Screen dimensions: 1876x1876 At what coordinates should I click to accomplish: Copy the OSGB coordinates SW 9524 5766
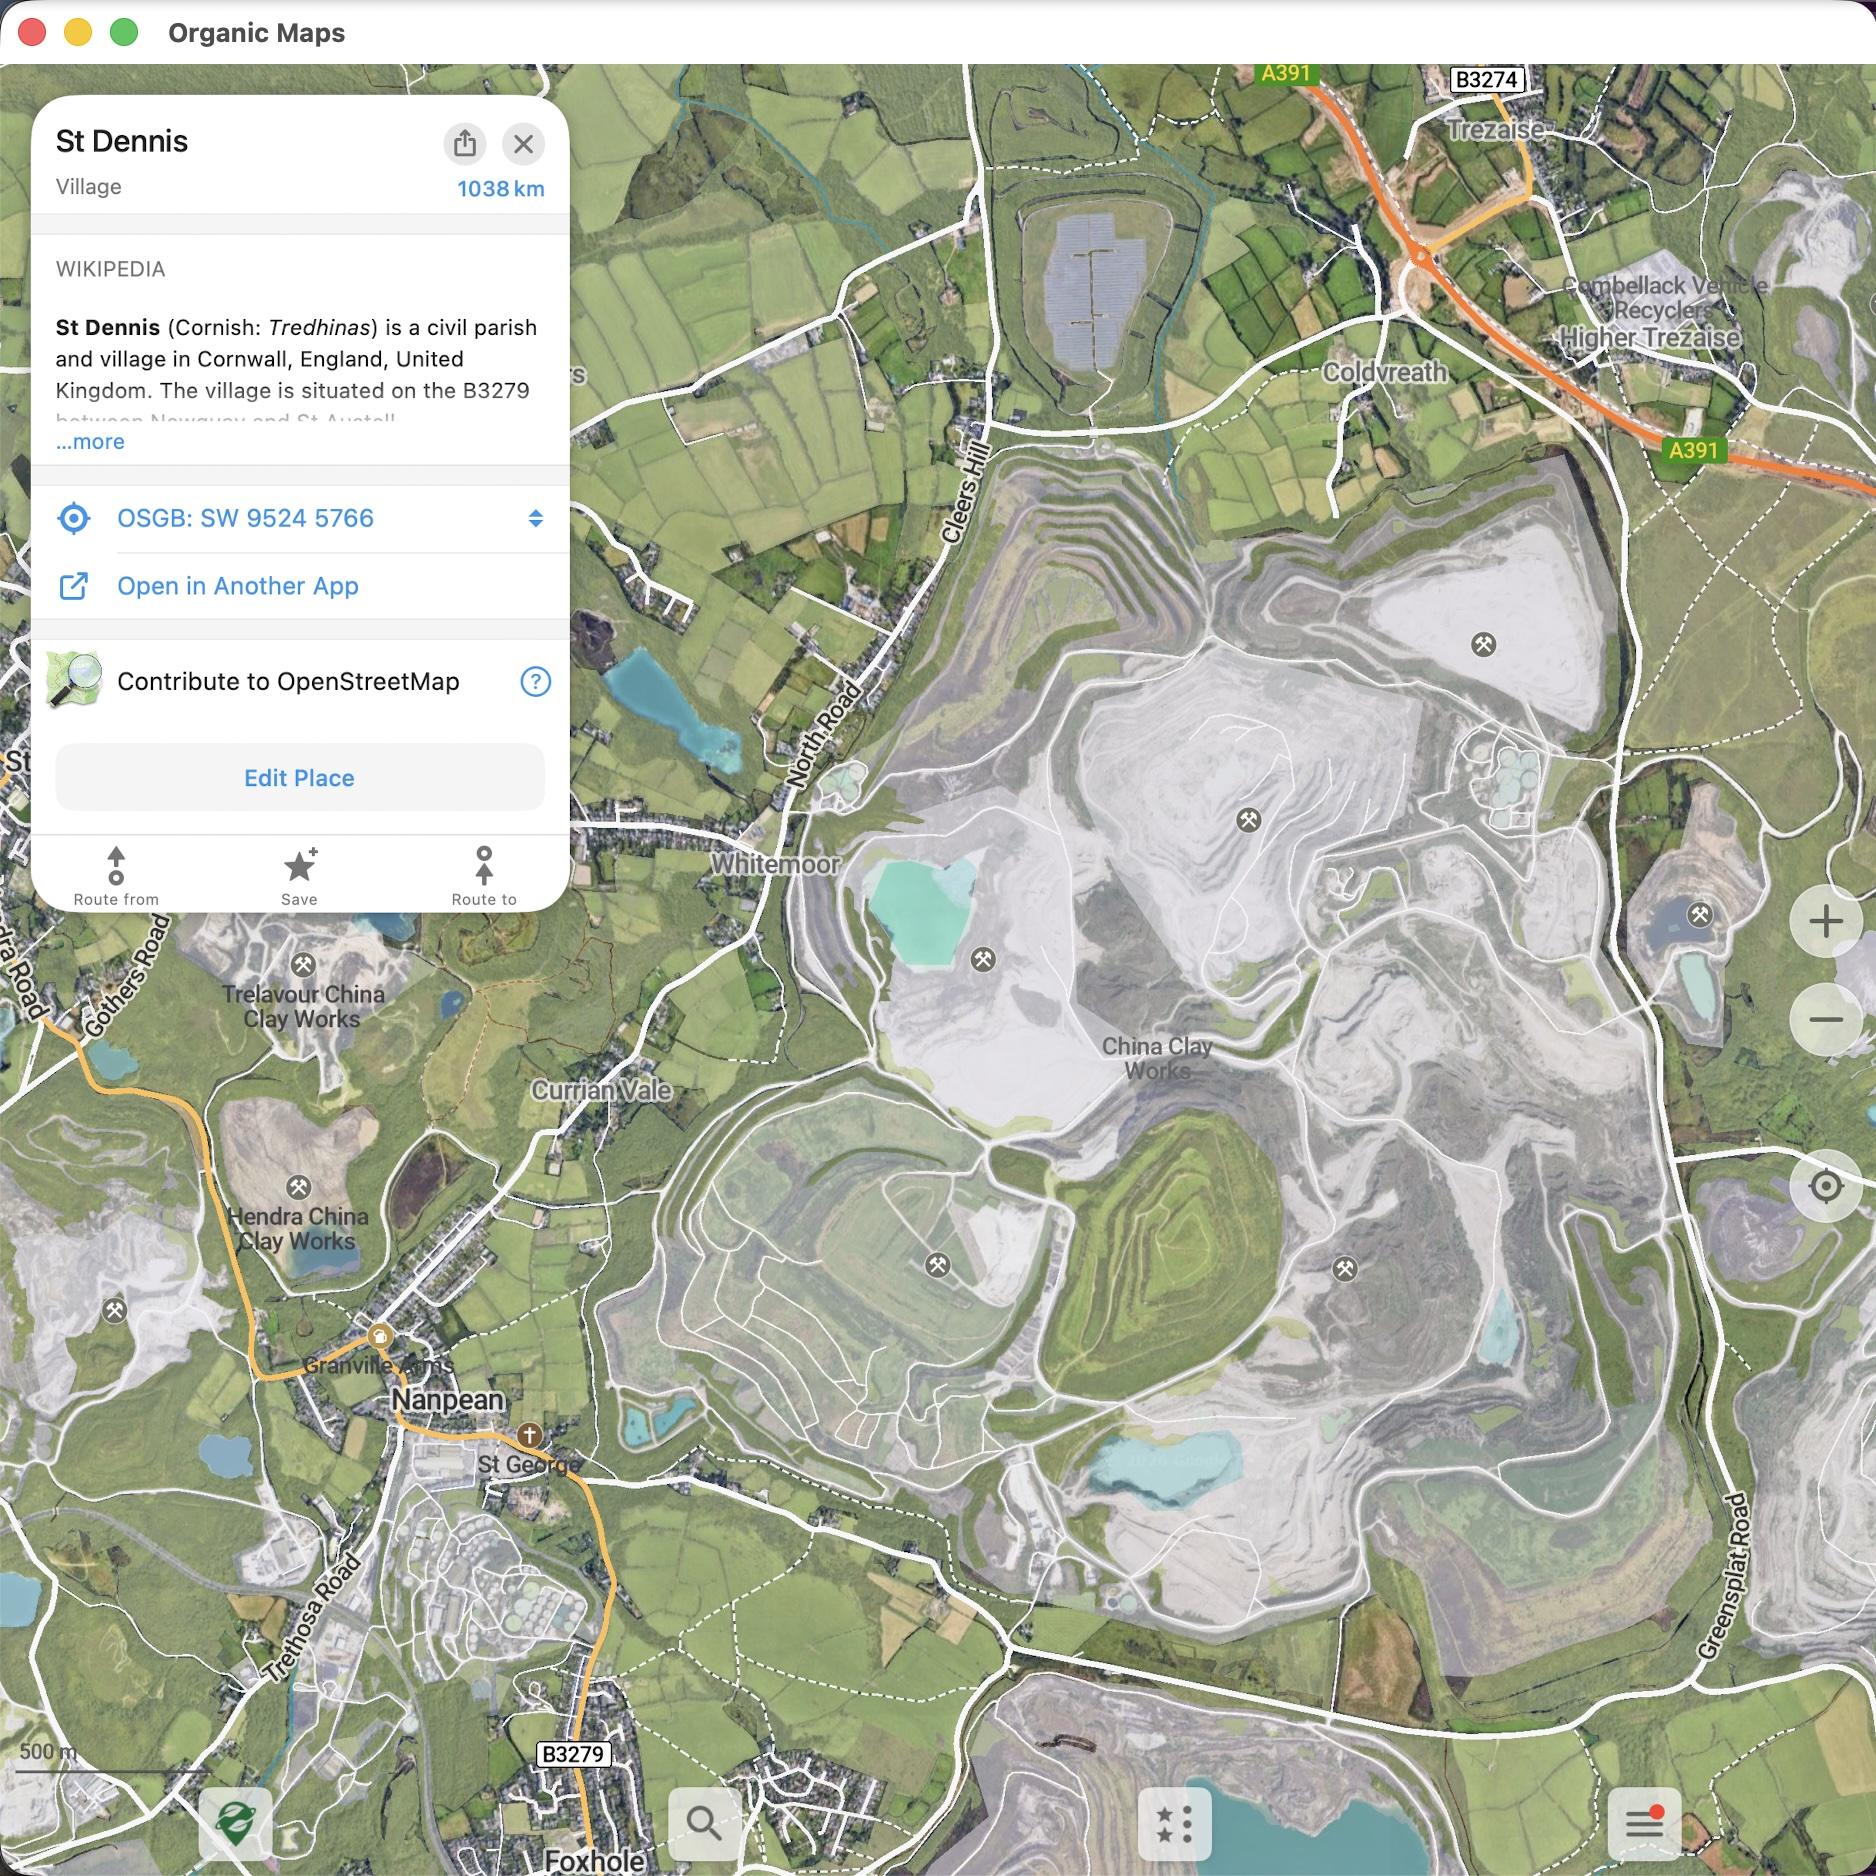pos(245,518)
